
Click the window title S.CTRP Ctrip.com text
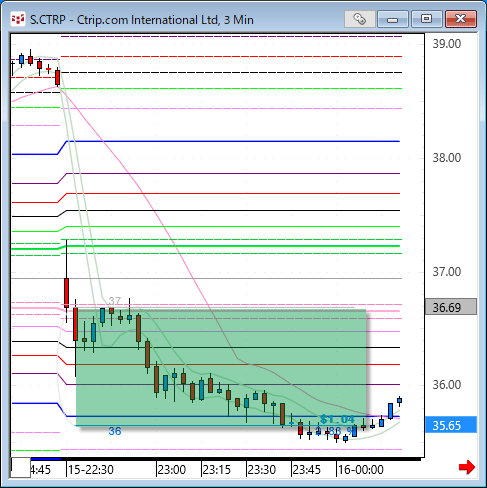[142, 20]
